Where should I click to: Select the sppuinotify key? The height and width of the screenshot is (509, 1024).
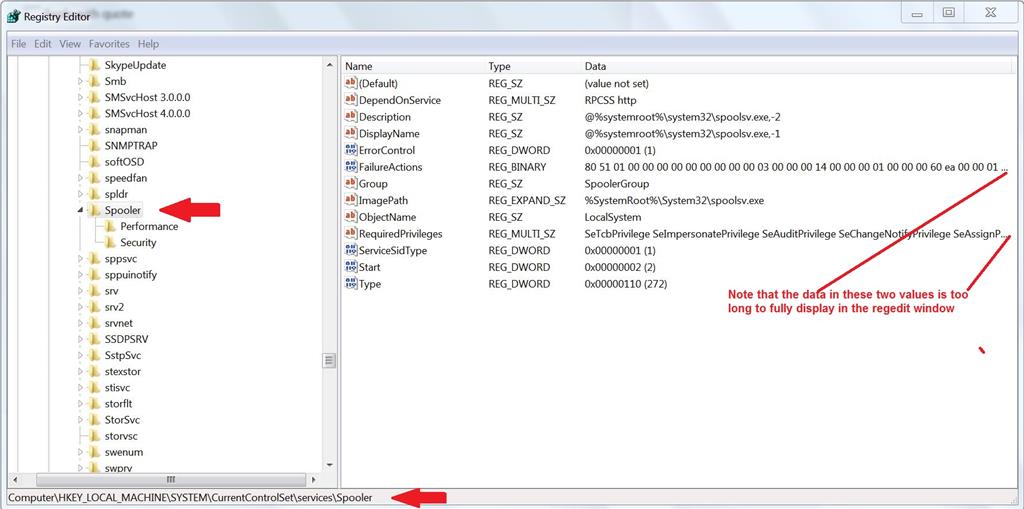coord(131,275)
